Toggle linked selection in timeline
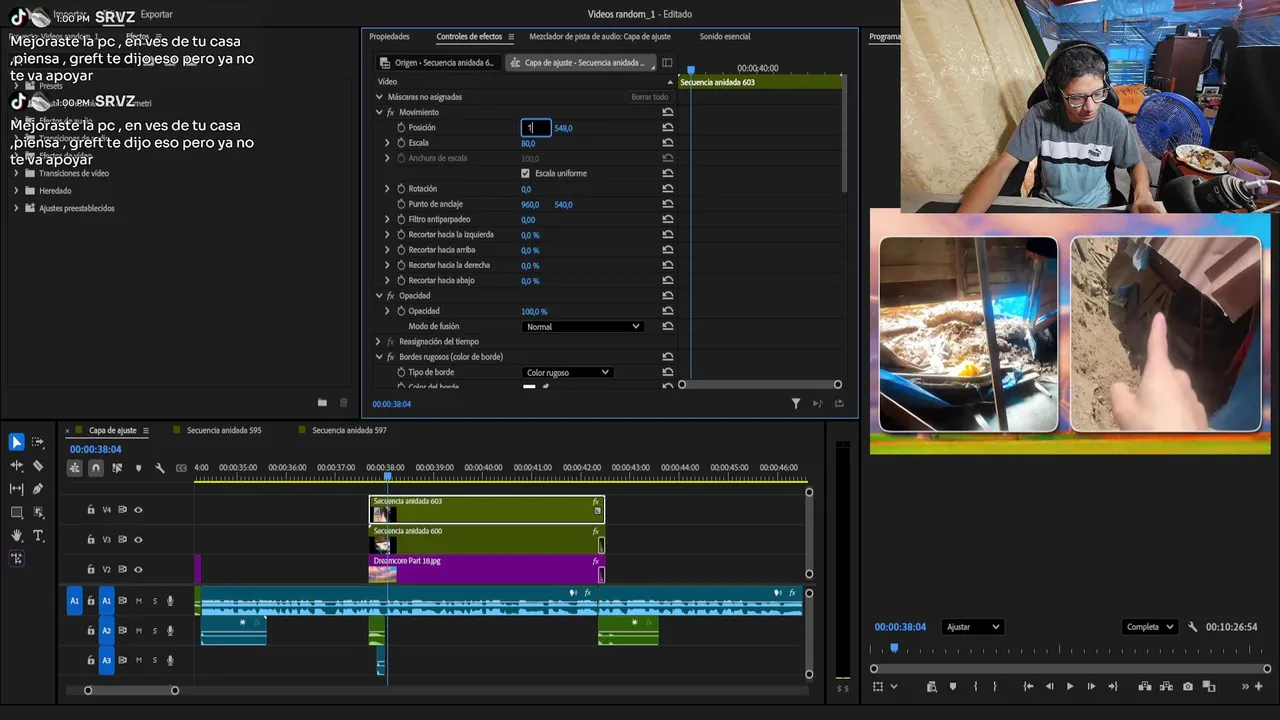The image size is (1280, 720). 117,468
